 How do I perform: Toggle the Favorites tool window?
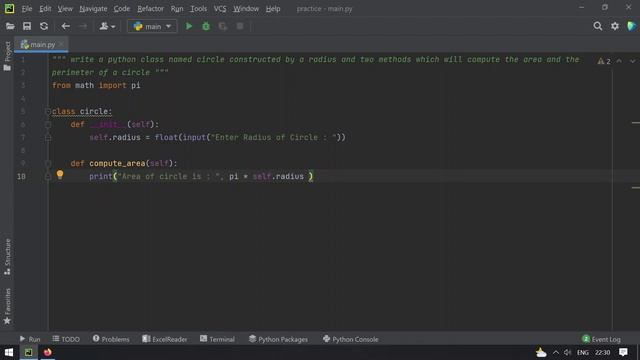(7, 306)
